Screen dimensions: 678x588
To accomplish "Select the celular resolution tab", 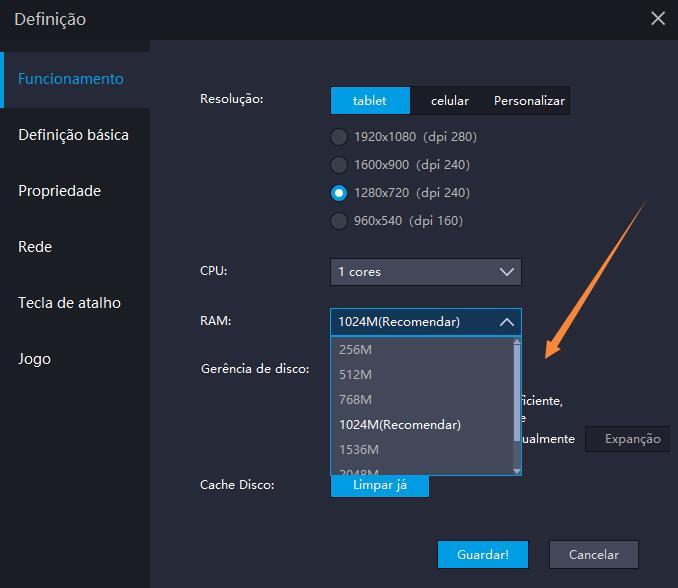I will tap(450, 101).
